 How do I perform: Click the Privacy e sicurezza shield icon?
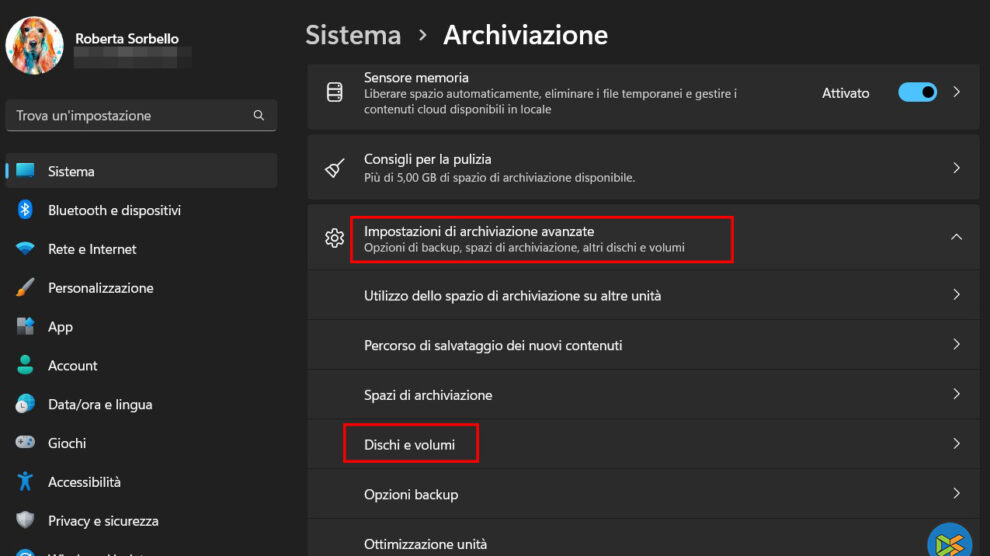(26, 521)
